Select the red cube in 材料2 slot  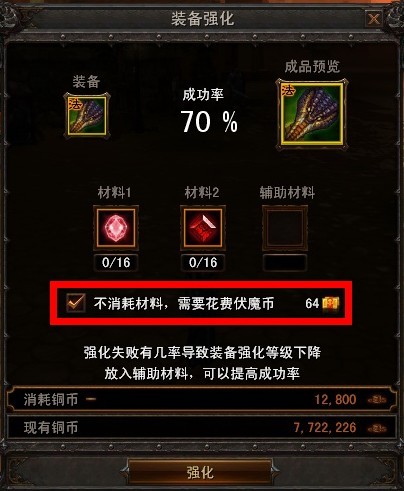203,228
